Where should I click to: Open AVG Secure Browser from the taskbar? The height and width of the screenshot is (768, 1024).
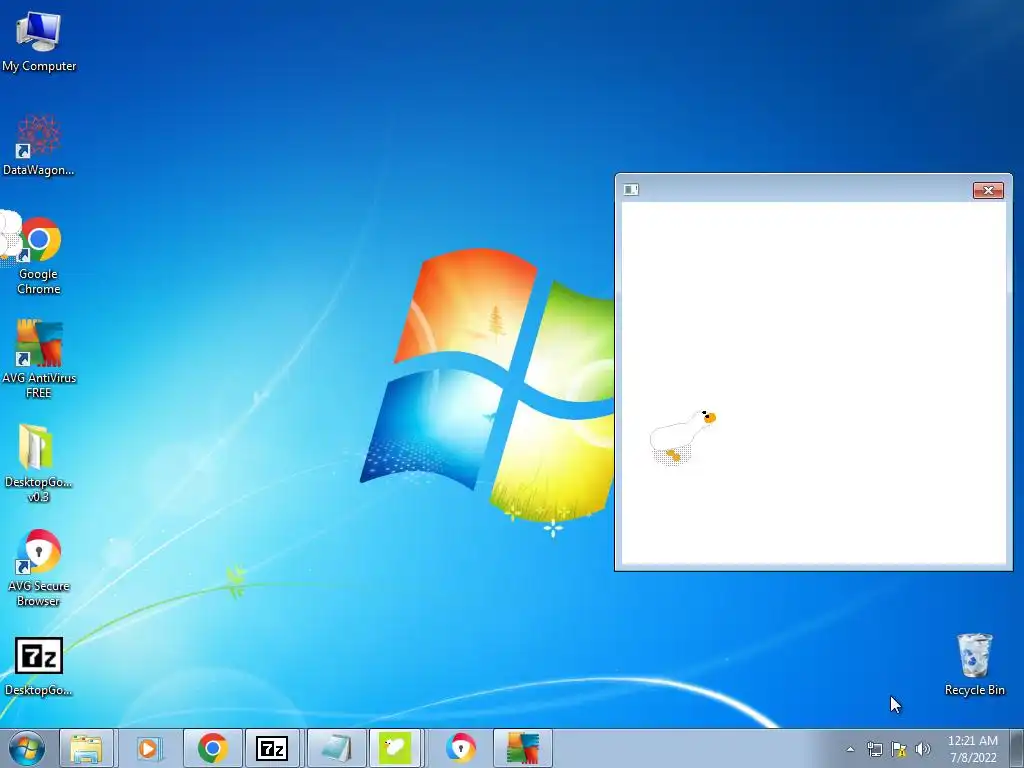(x=460, y=748)
